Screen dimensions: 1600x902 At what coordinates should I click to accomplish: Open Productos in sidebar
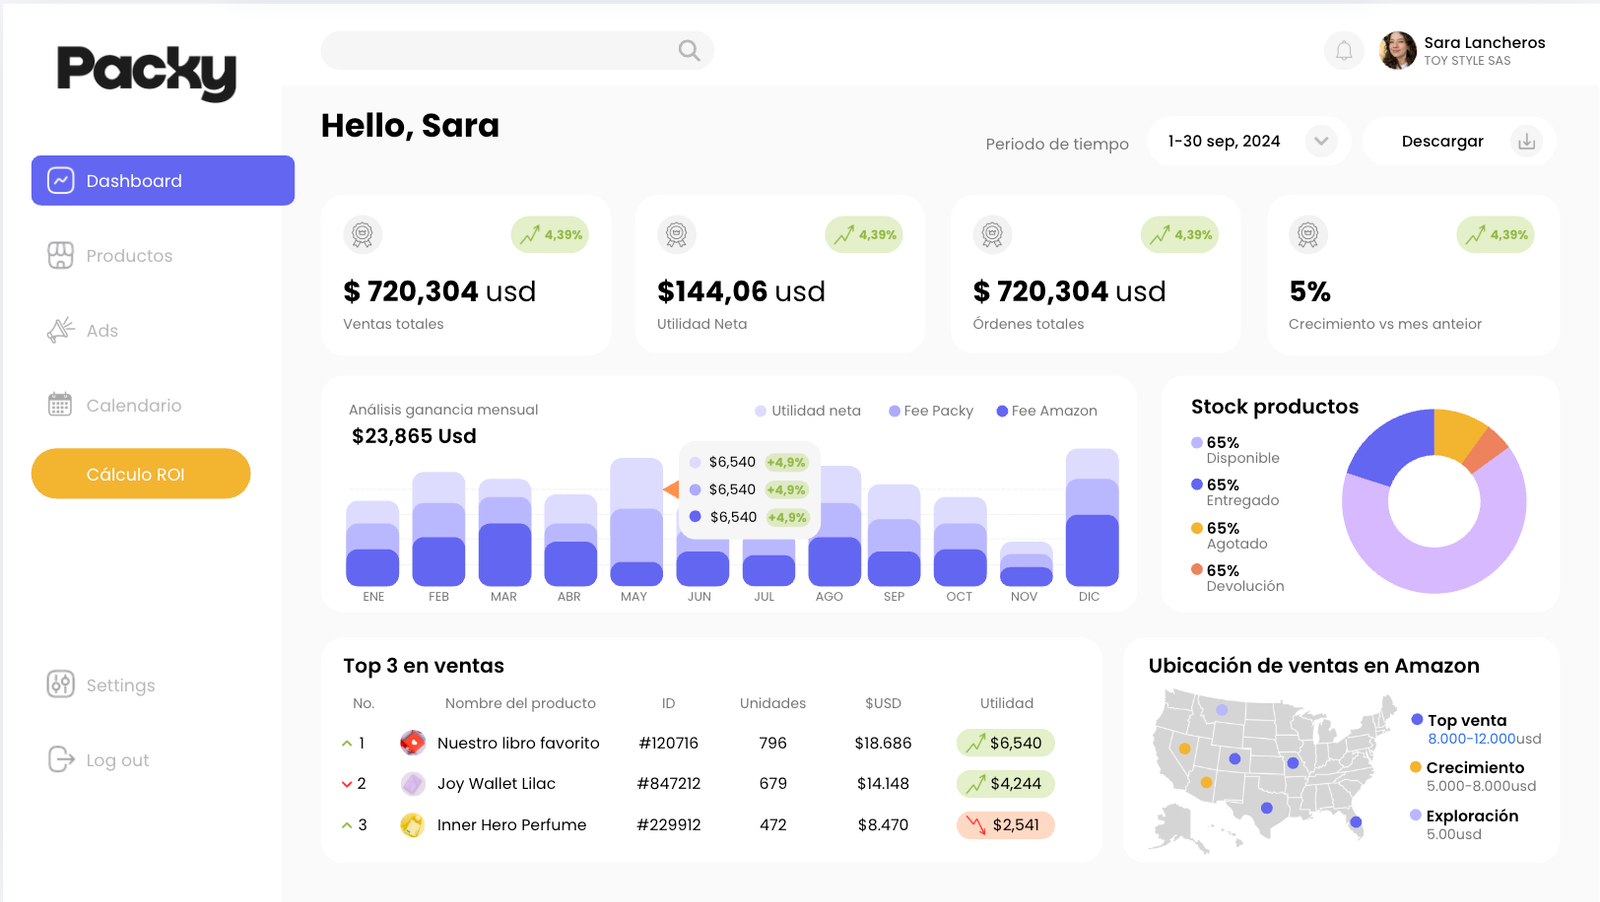(110, 256)
